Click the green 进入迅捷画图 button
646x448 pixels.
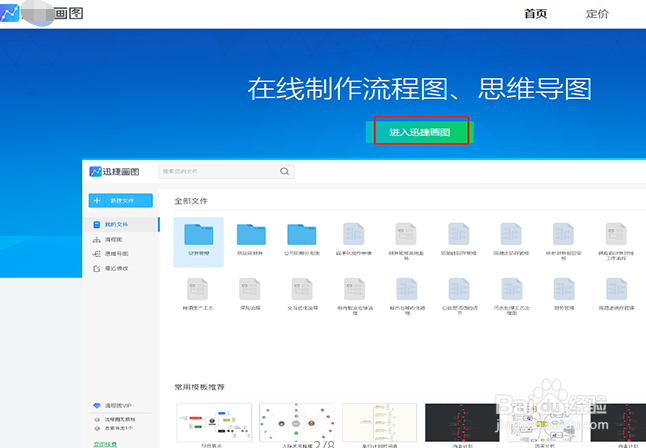point(420,132)
